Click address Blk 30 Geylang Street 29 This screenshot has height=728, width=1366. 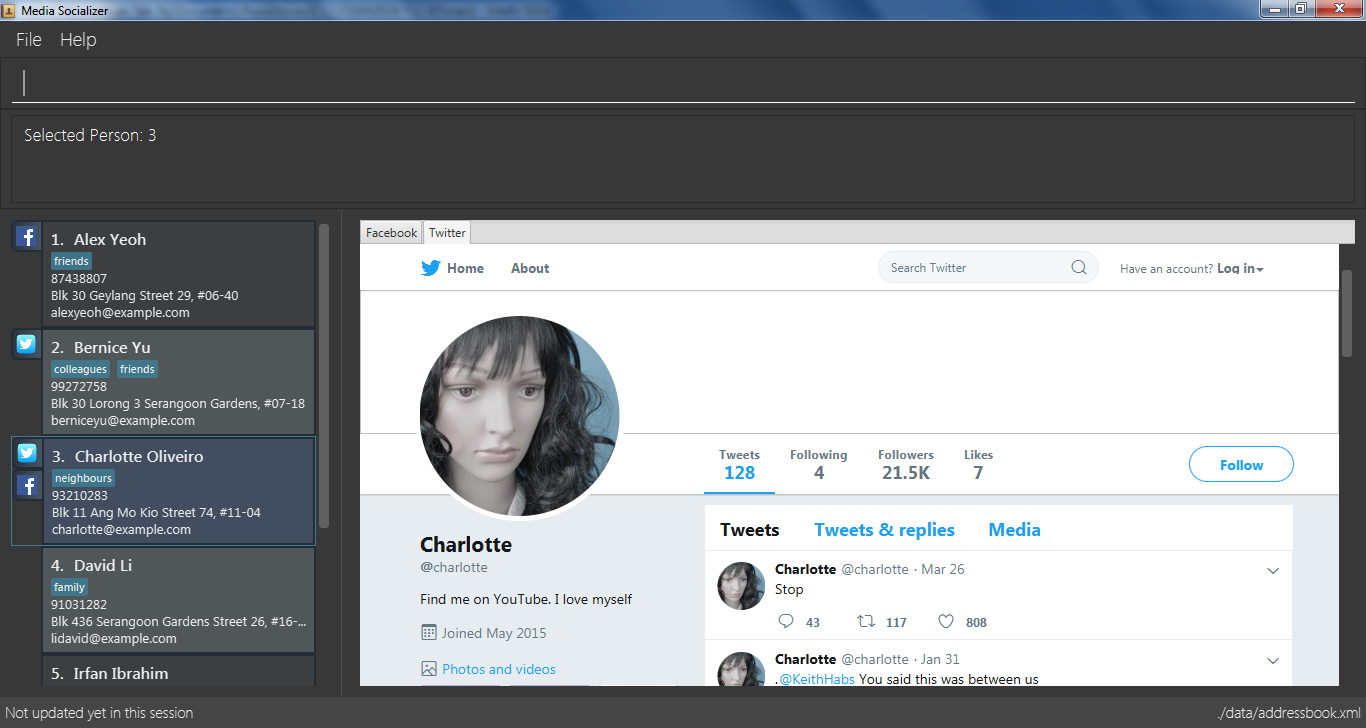coord(144,295)
